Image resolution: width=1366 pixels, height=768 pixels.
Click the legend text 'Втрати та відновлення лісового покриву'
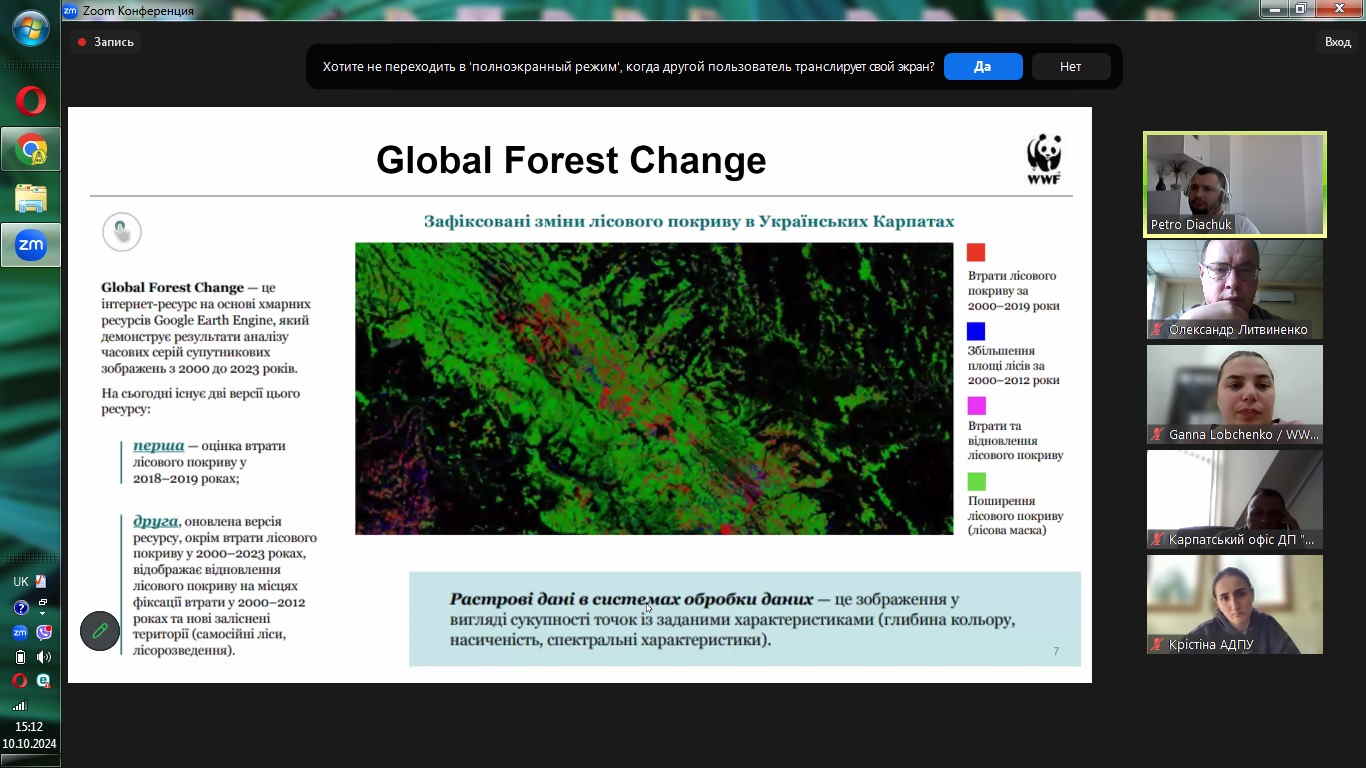[1015, 441]
